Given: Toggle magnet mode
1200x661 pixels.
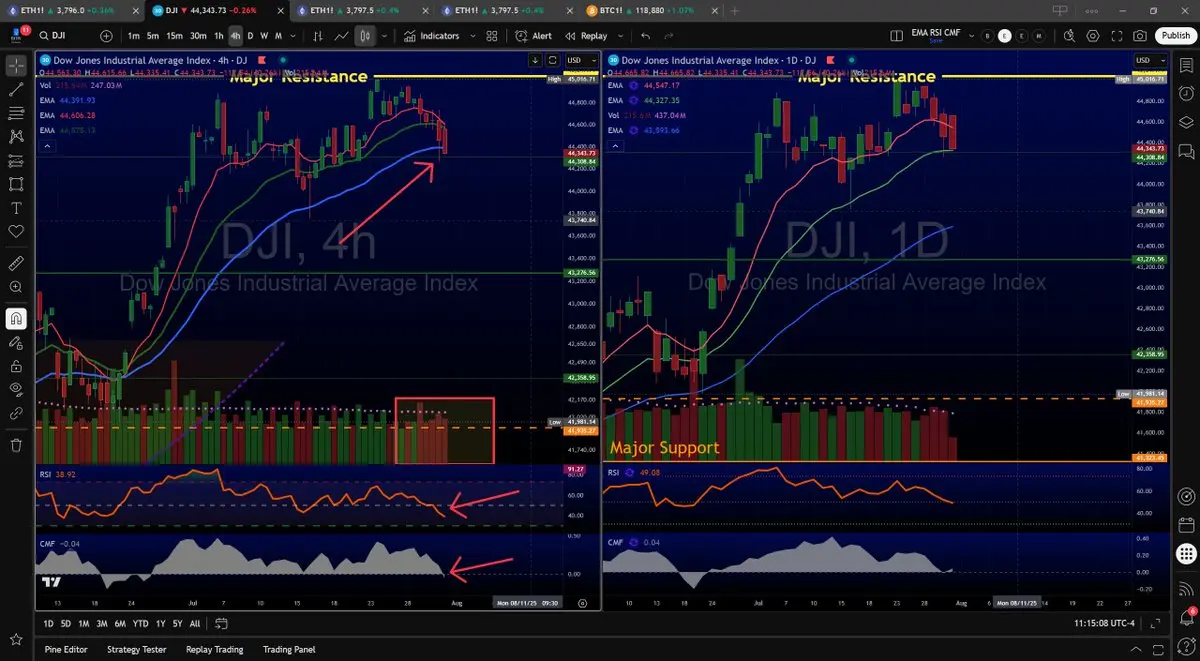Looking at the screenshot, I should (16, 319).
